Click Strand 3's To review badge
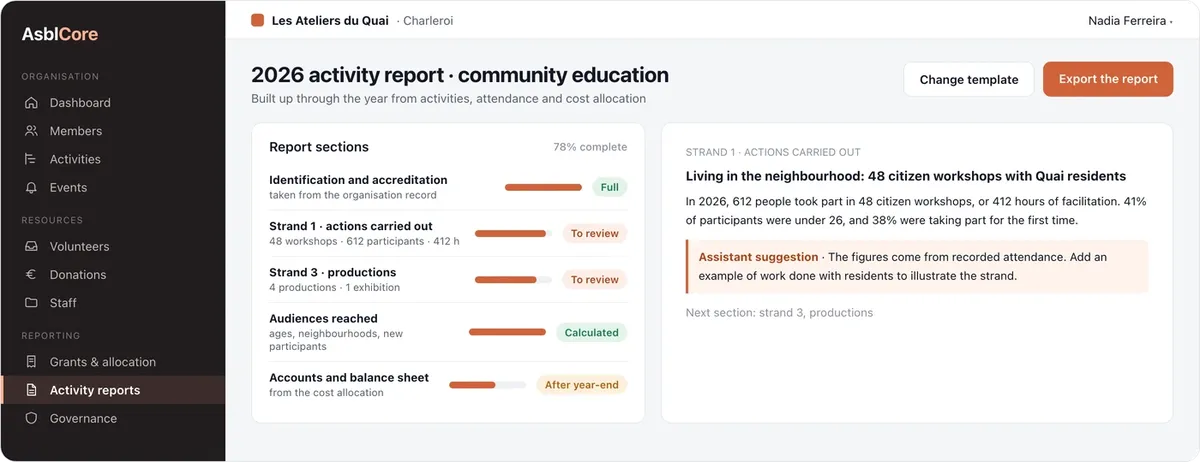The height and width of the screenshot is (462, 1200). (595, 280)
